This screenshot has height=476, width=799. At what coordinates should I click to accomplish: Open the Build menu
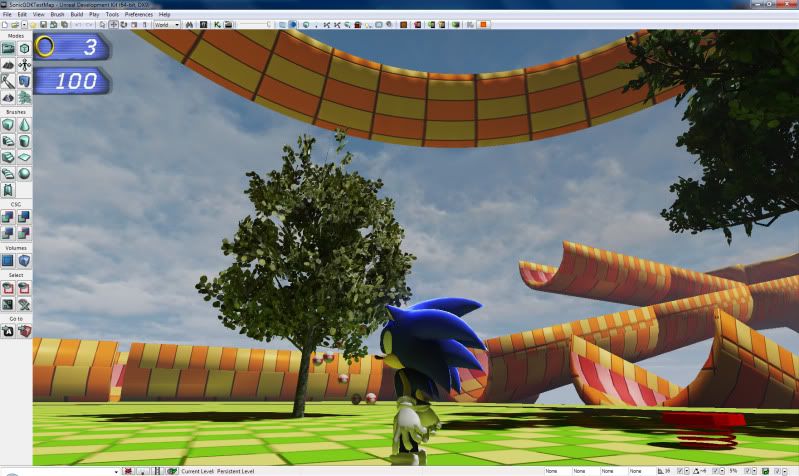(76, 14)
